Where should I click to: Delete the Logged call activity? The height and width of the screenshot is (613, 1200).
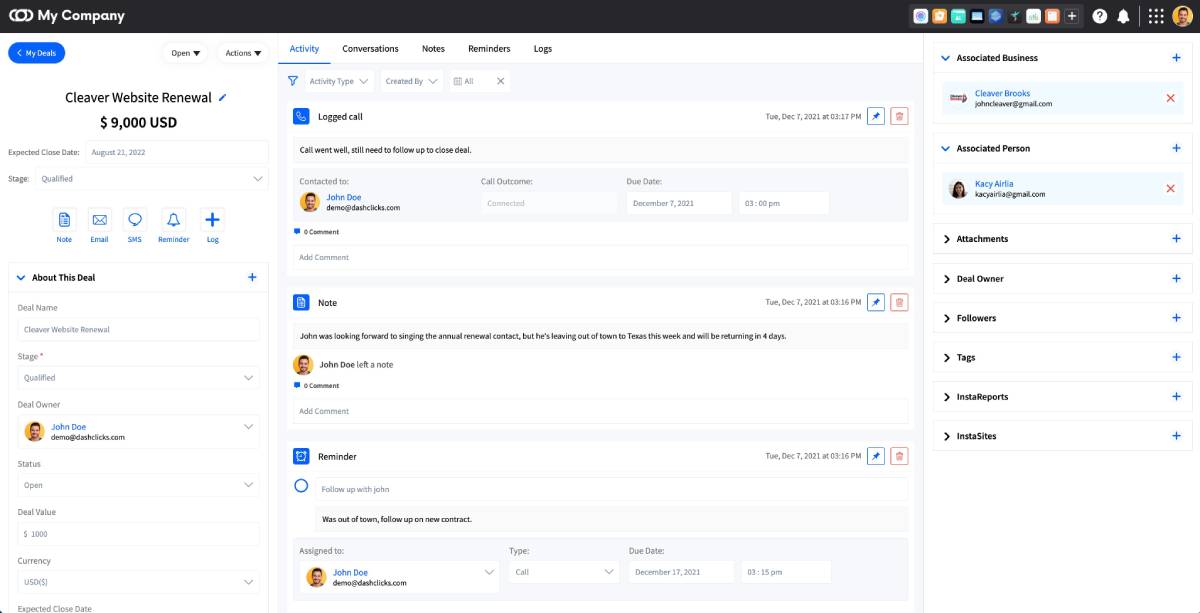pyautogui.click(x=899, y=117)
